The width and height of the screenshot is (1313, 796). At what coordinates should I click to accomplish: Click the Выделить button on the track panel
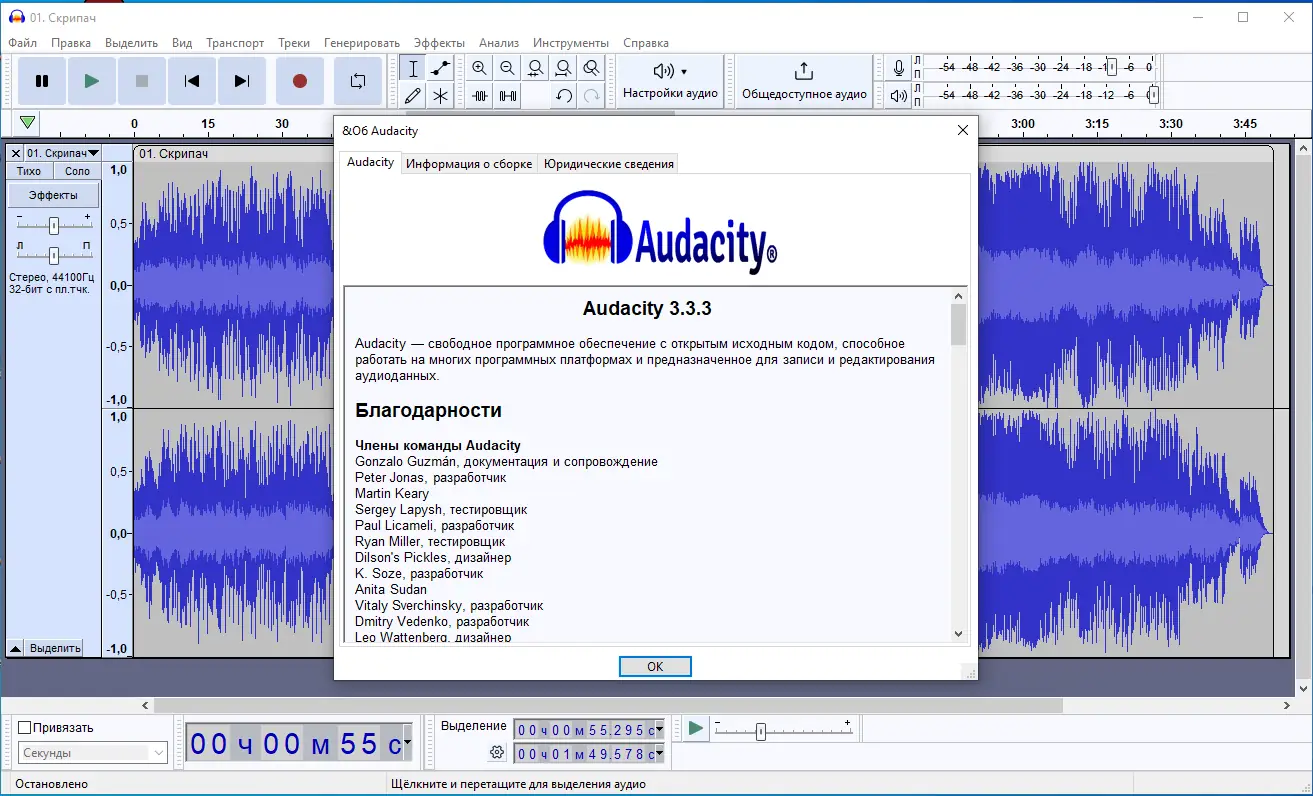pyautogui.click(x=55, y=648)
